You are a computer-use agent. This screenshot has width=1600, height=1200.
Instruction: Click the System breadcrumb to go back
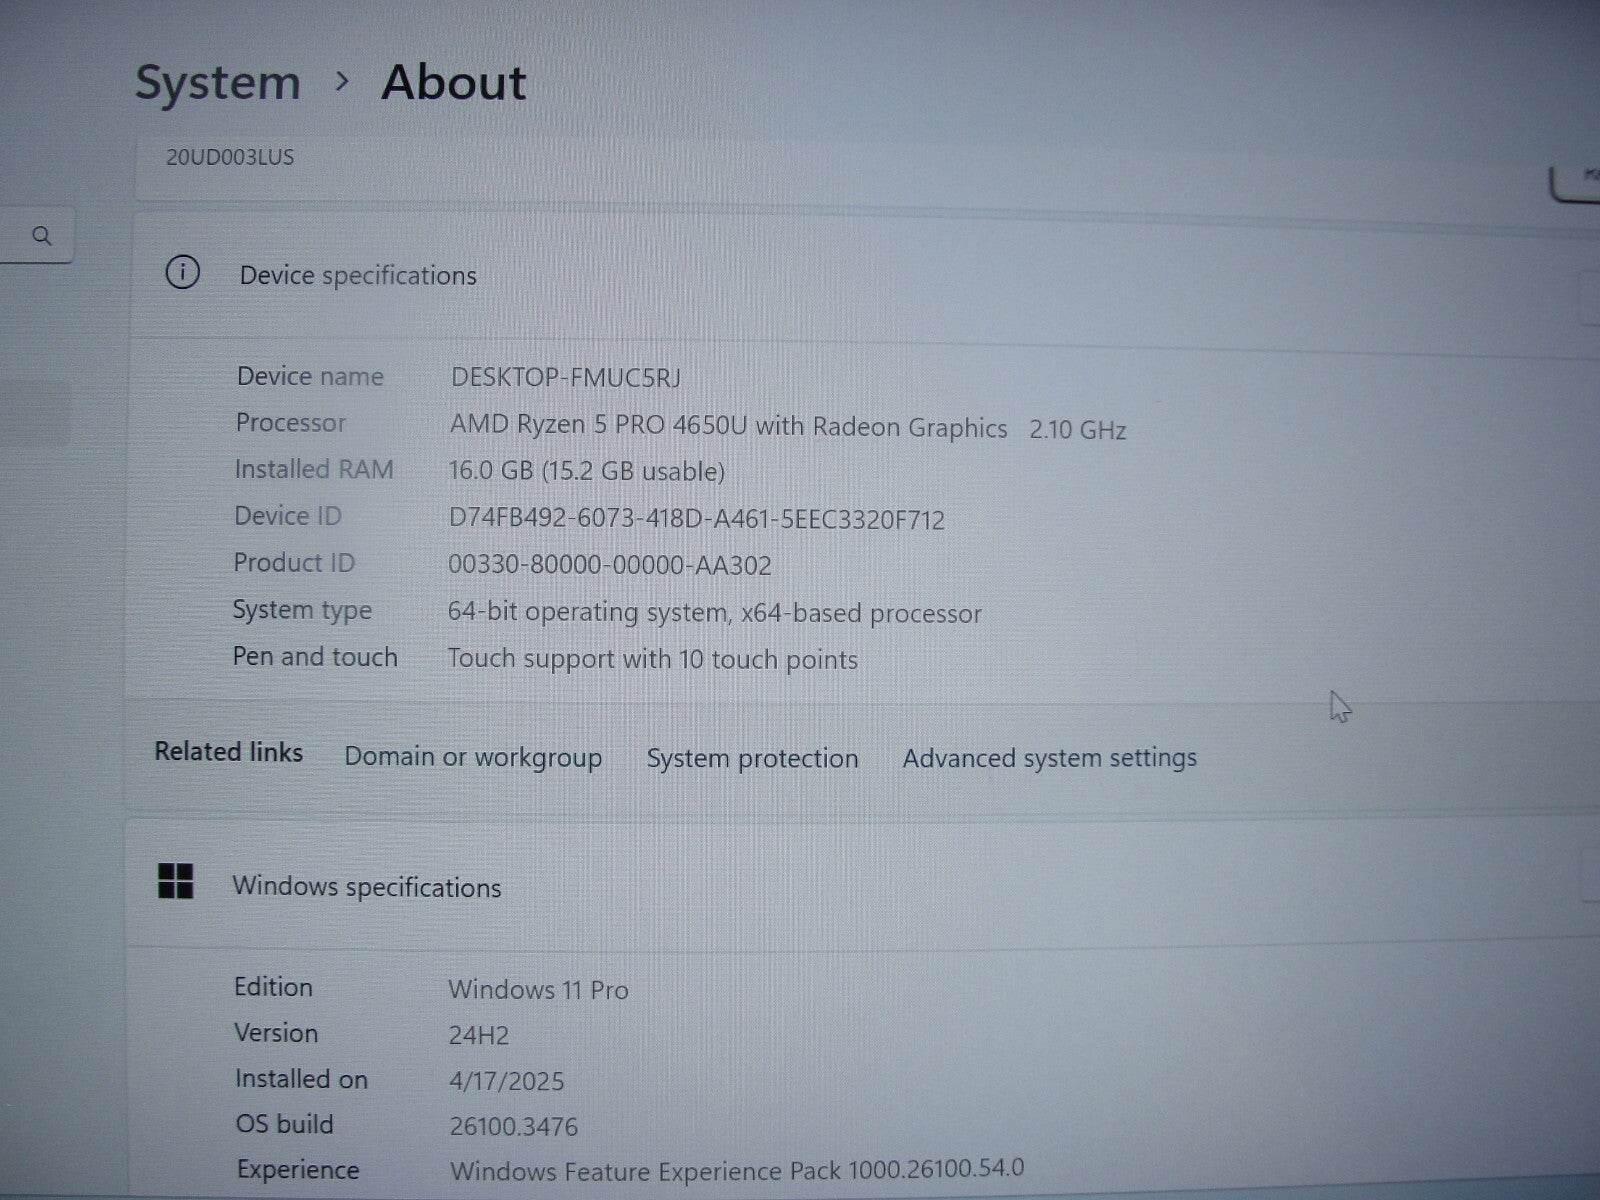point(218,82)
